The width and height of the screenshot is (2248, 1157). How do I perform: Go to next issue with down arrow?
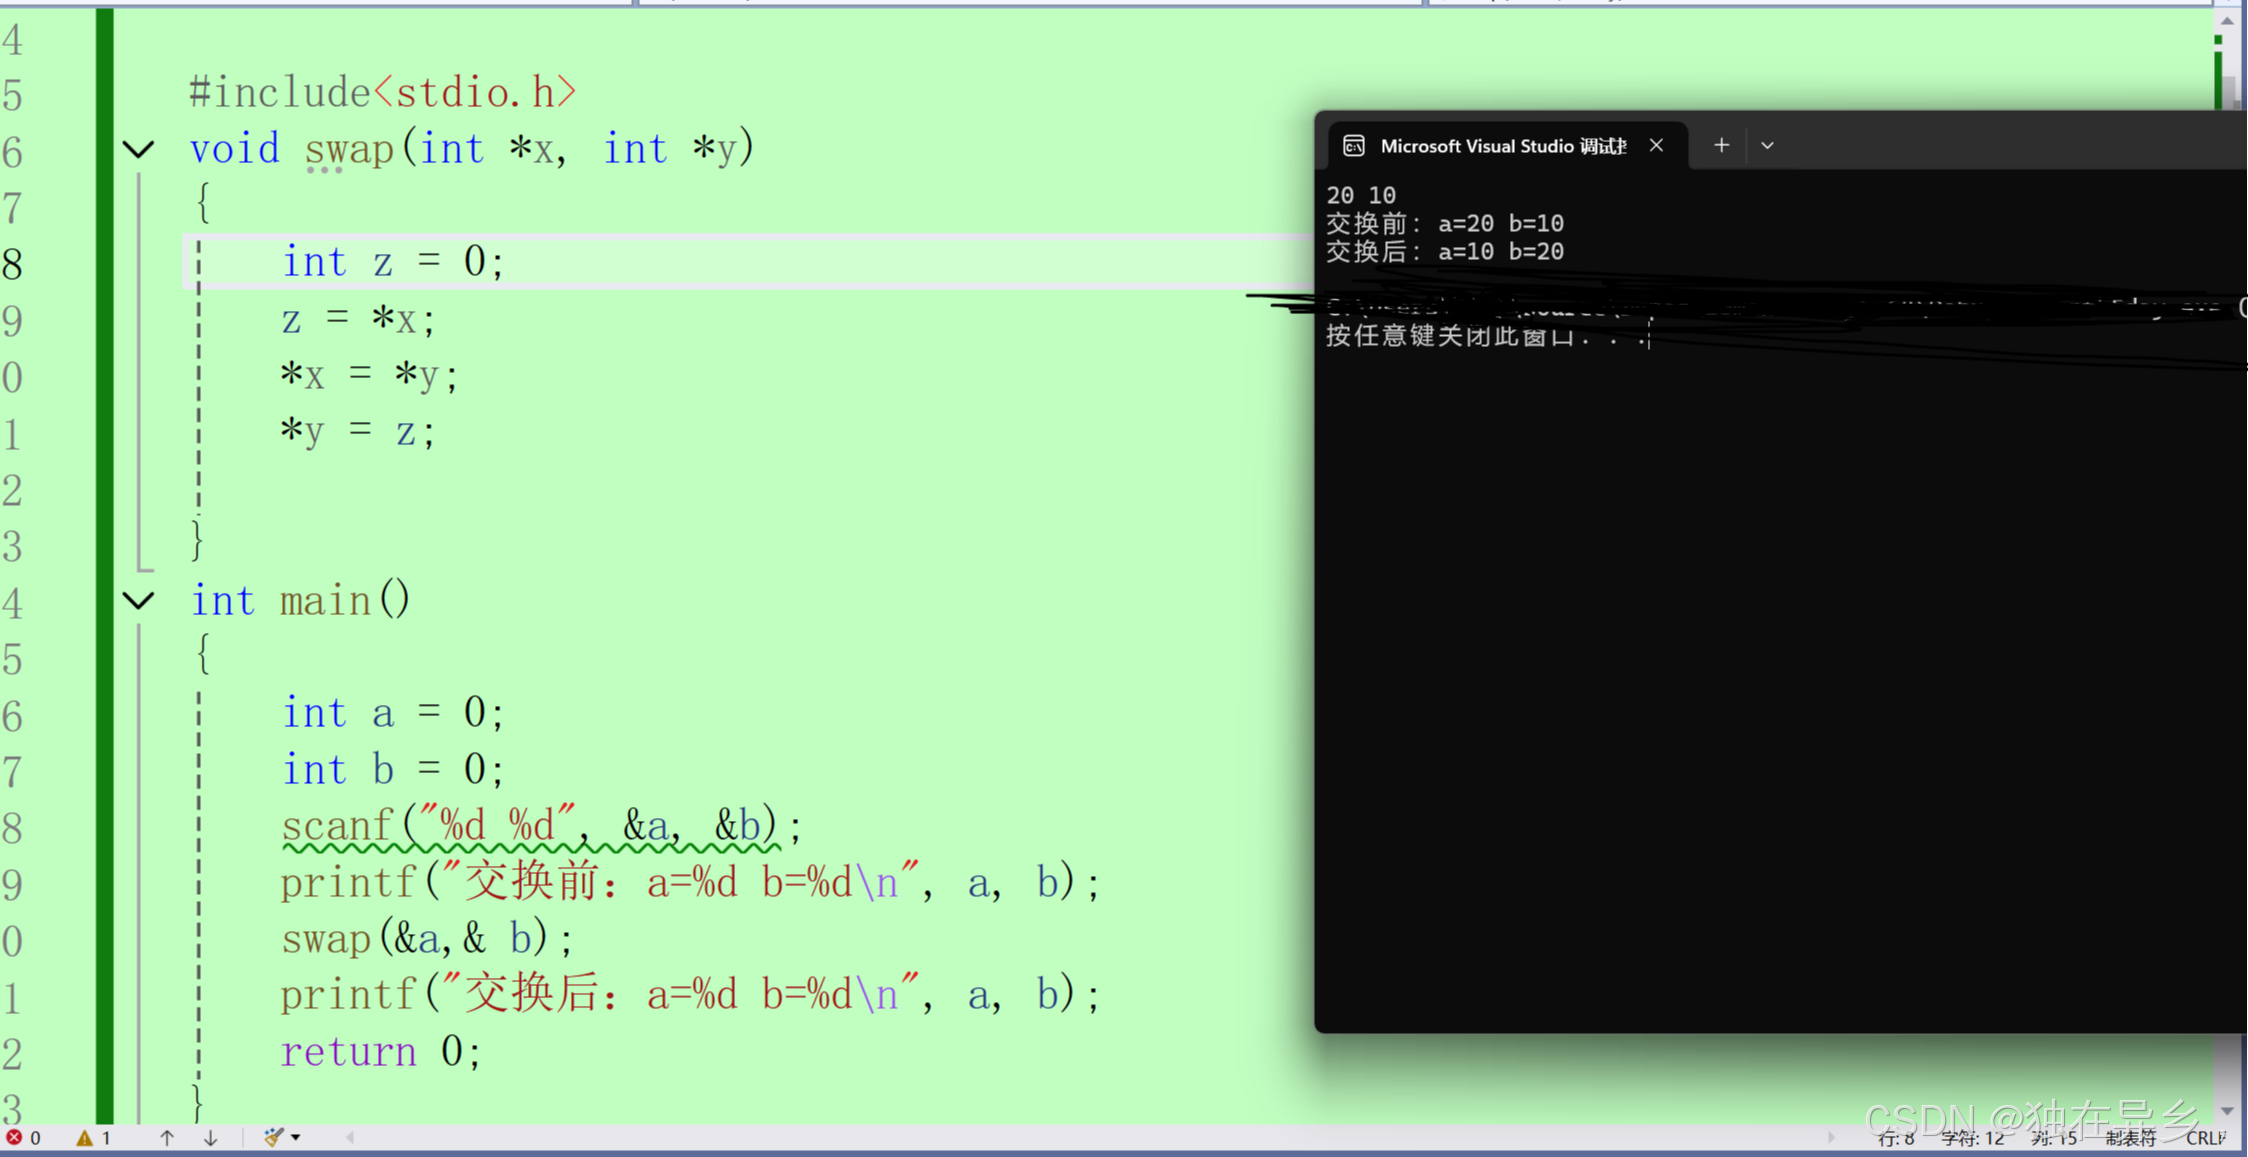click(x=210, y=1138)
